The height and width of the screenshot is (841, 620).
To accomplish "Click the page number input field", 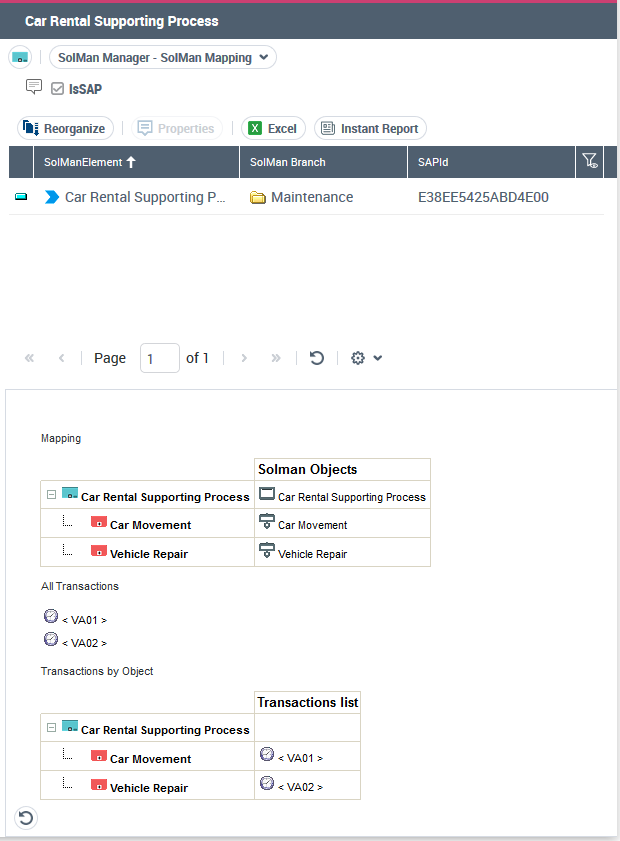I will [159, 358].
